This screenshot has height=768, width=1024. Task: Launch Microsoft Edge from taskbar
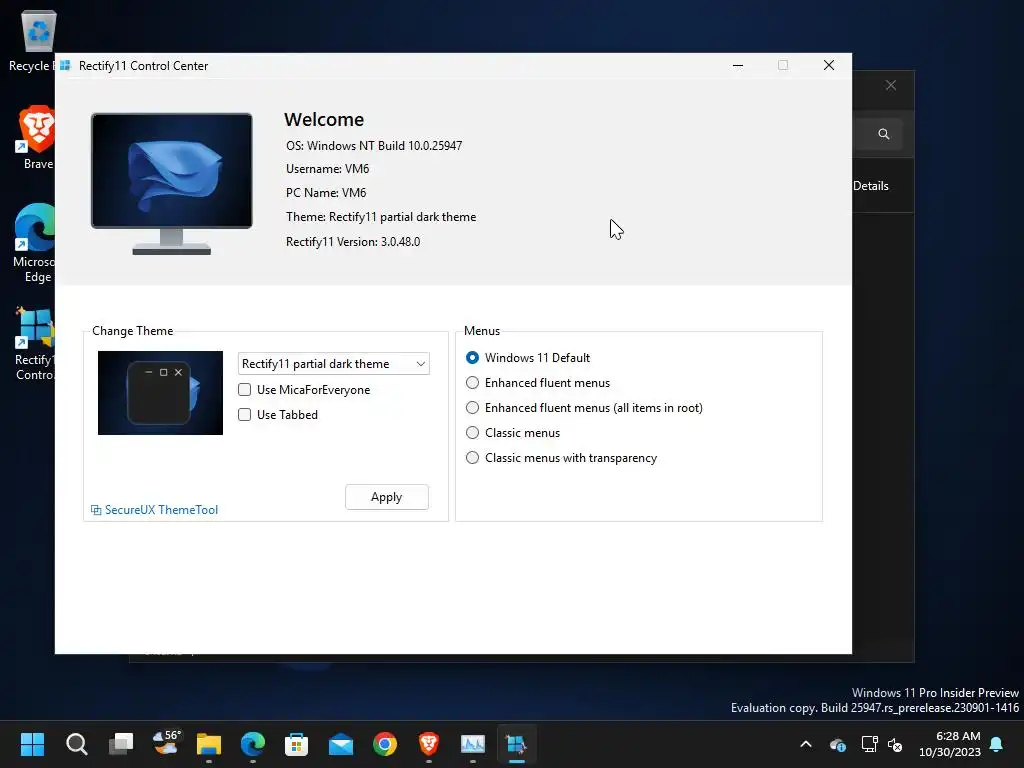[253, 744]
